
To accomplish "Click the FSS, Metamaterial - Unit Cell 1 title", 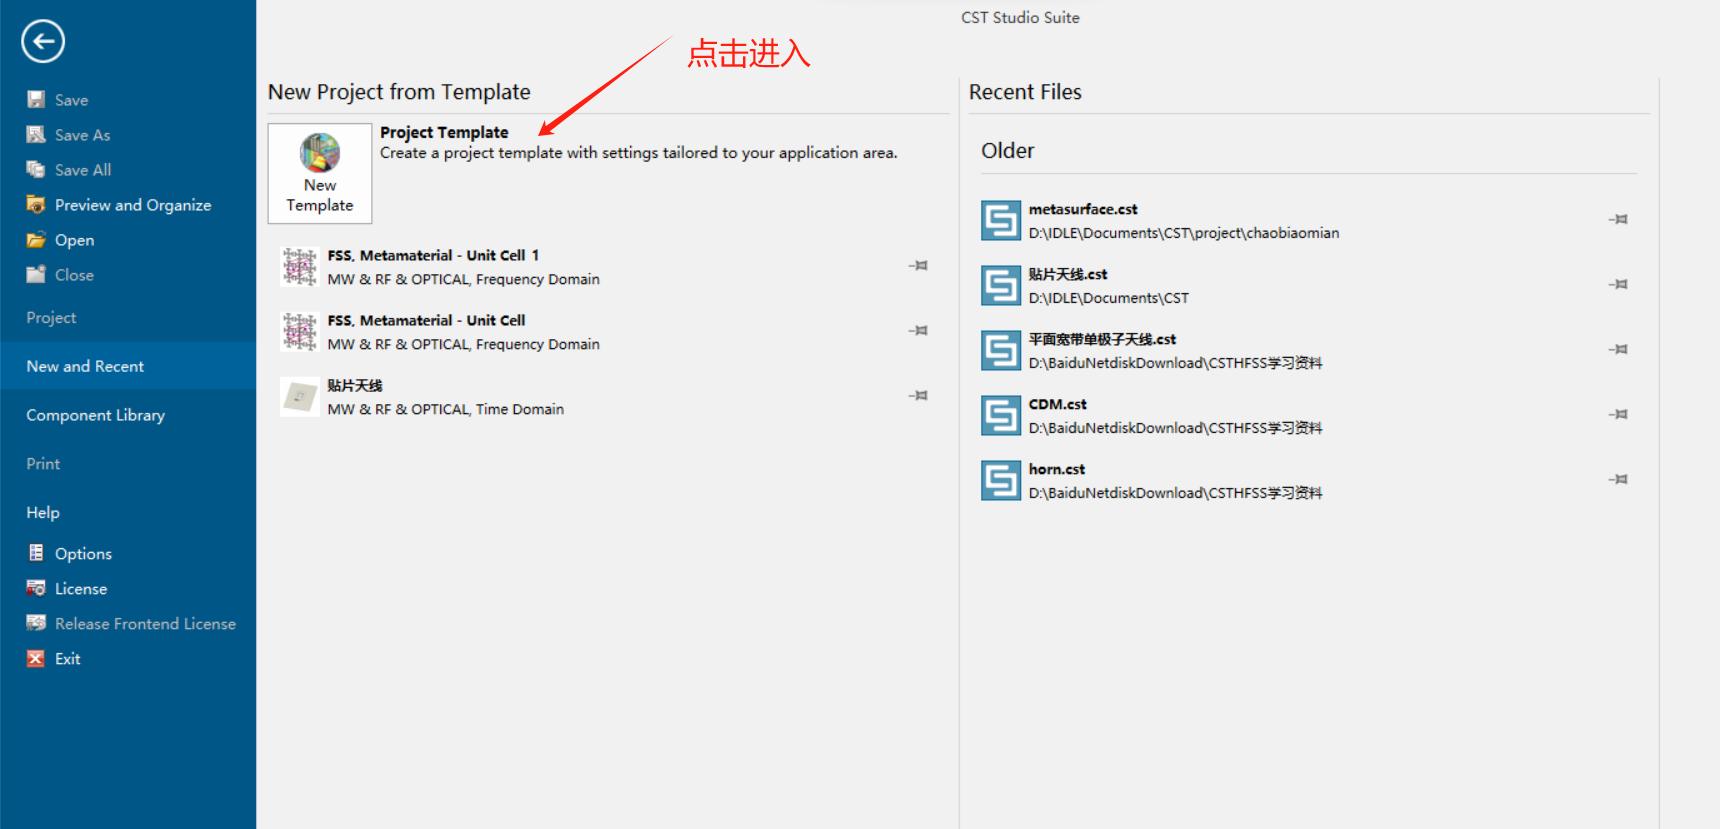I will tap(433, 255).
